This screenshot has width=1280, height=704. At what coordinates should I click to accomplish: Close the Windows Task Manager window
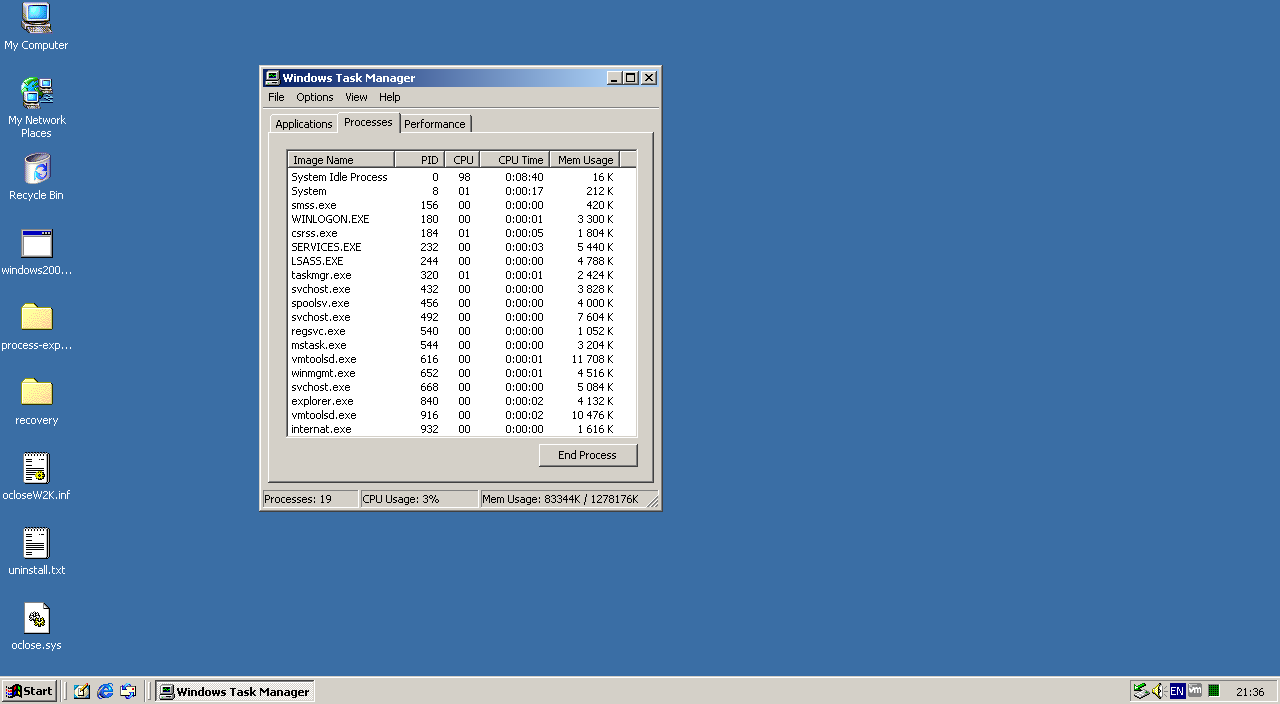coord(649,78)
